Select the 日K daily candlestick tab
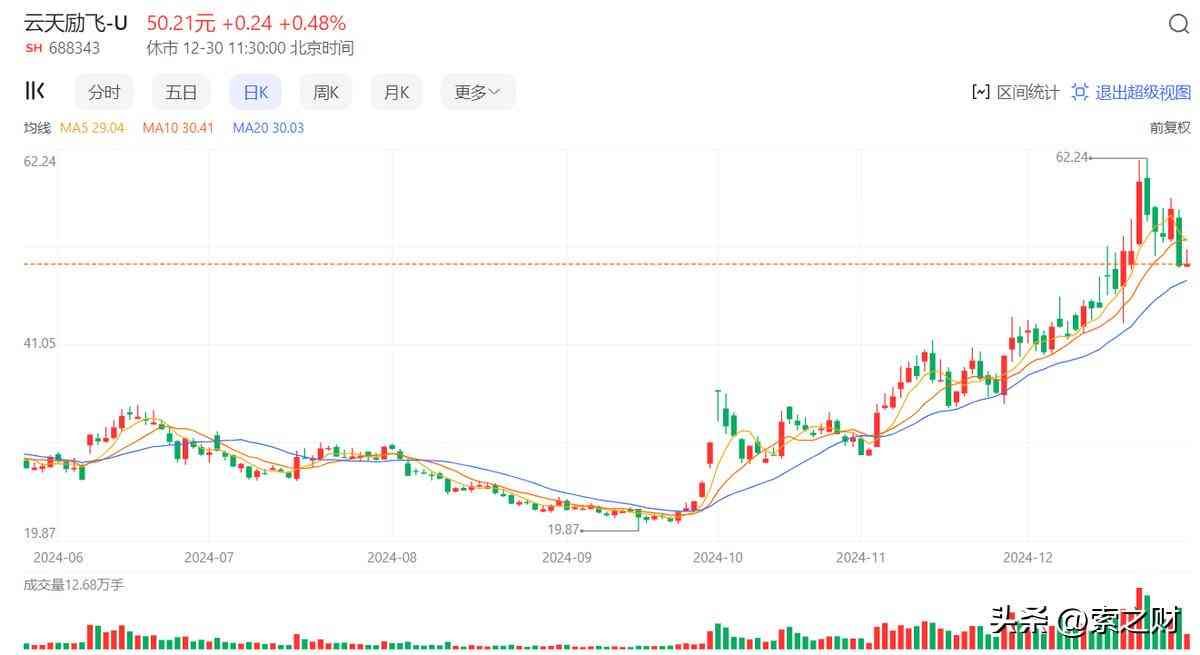Image resolution: width=1200 pixels, height=655 pixels. 255,92
